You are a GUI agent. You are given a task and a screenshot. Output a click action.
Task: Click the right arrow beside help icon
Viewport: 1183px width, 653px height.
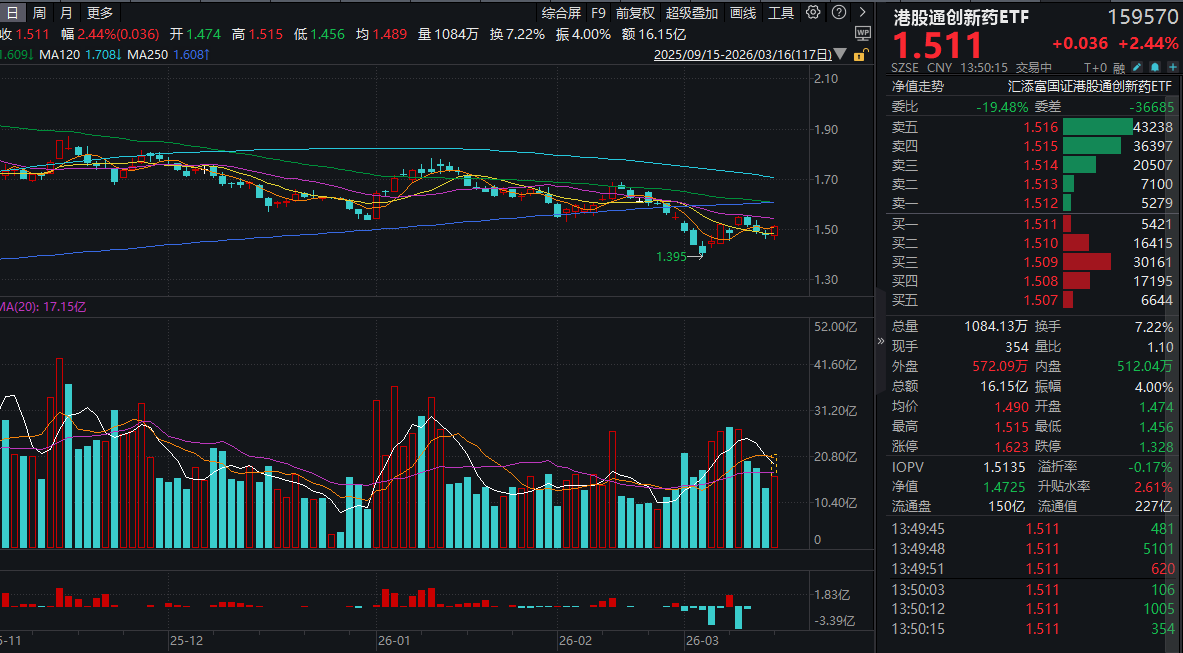tap(861, 13)
